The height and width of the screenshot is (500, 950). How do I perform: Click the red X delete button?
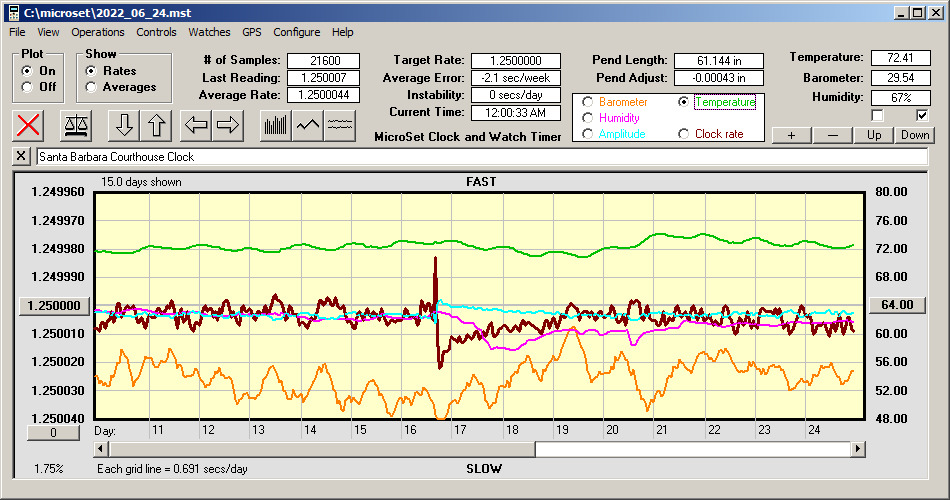(x=29, y=125)
